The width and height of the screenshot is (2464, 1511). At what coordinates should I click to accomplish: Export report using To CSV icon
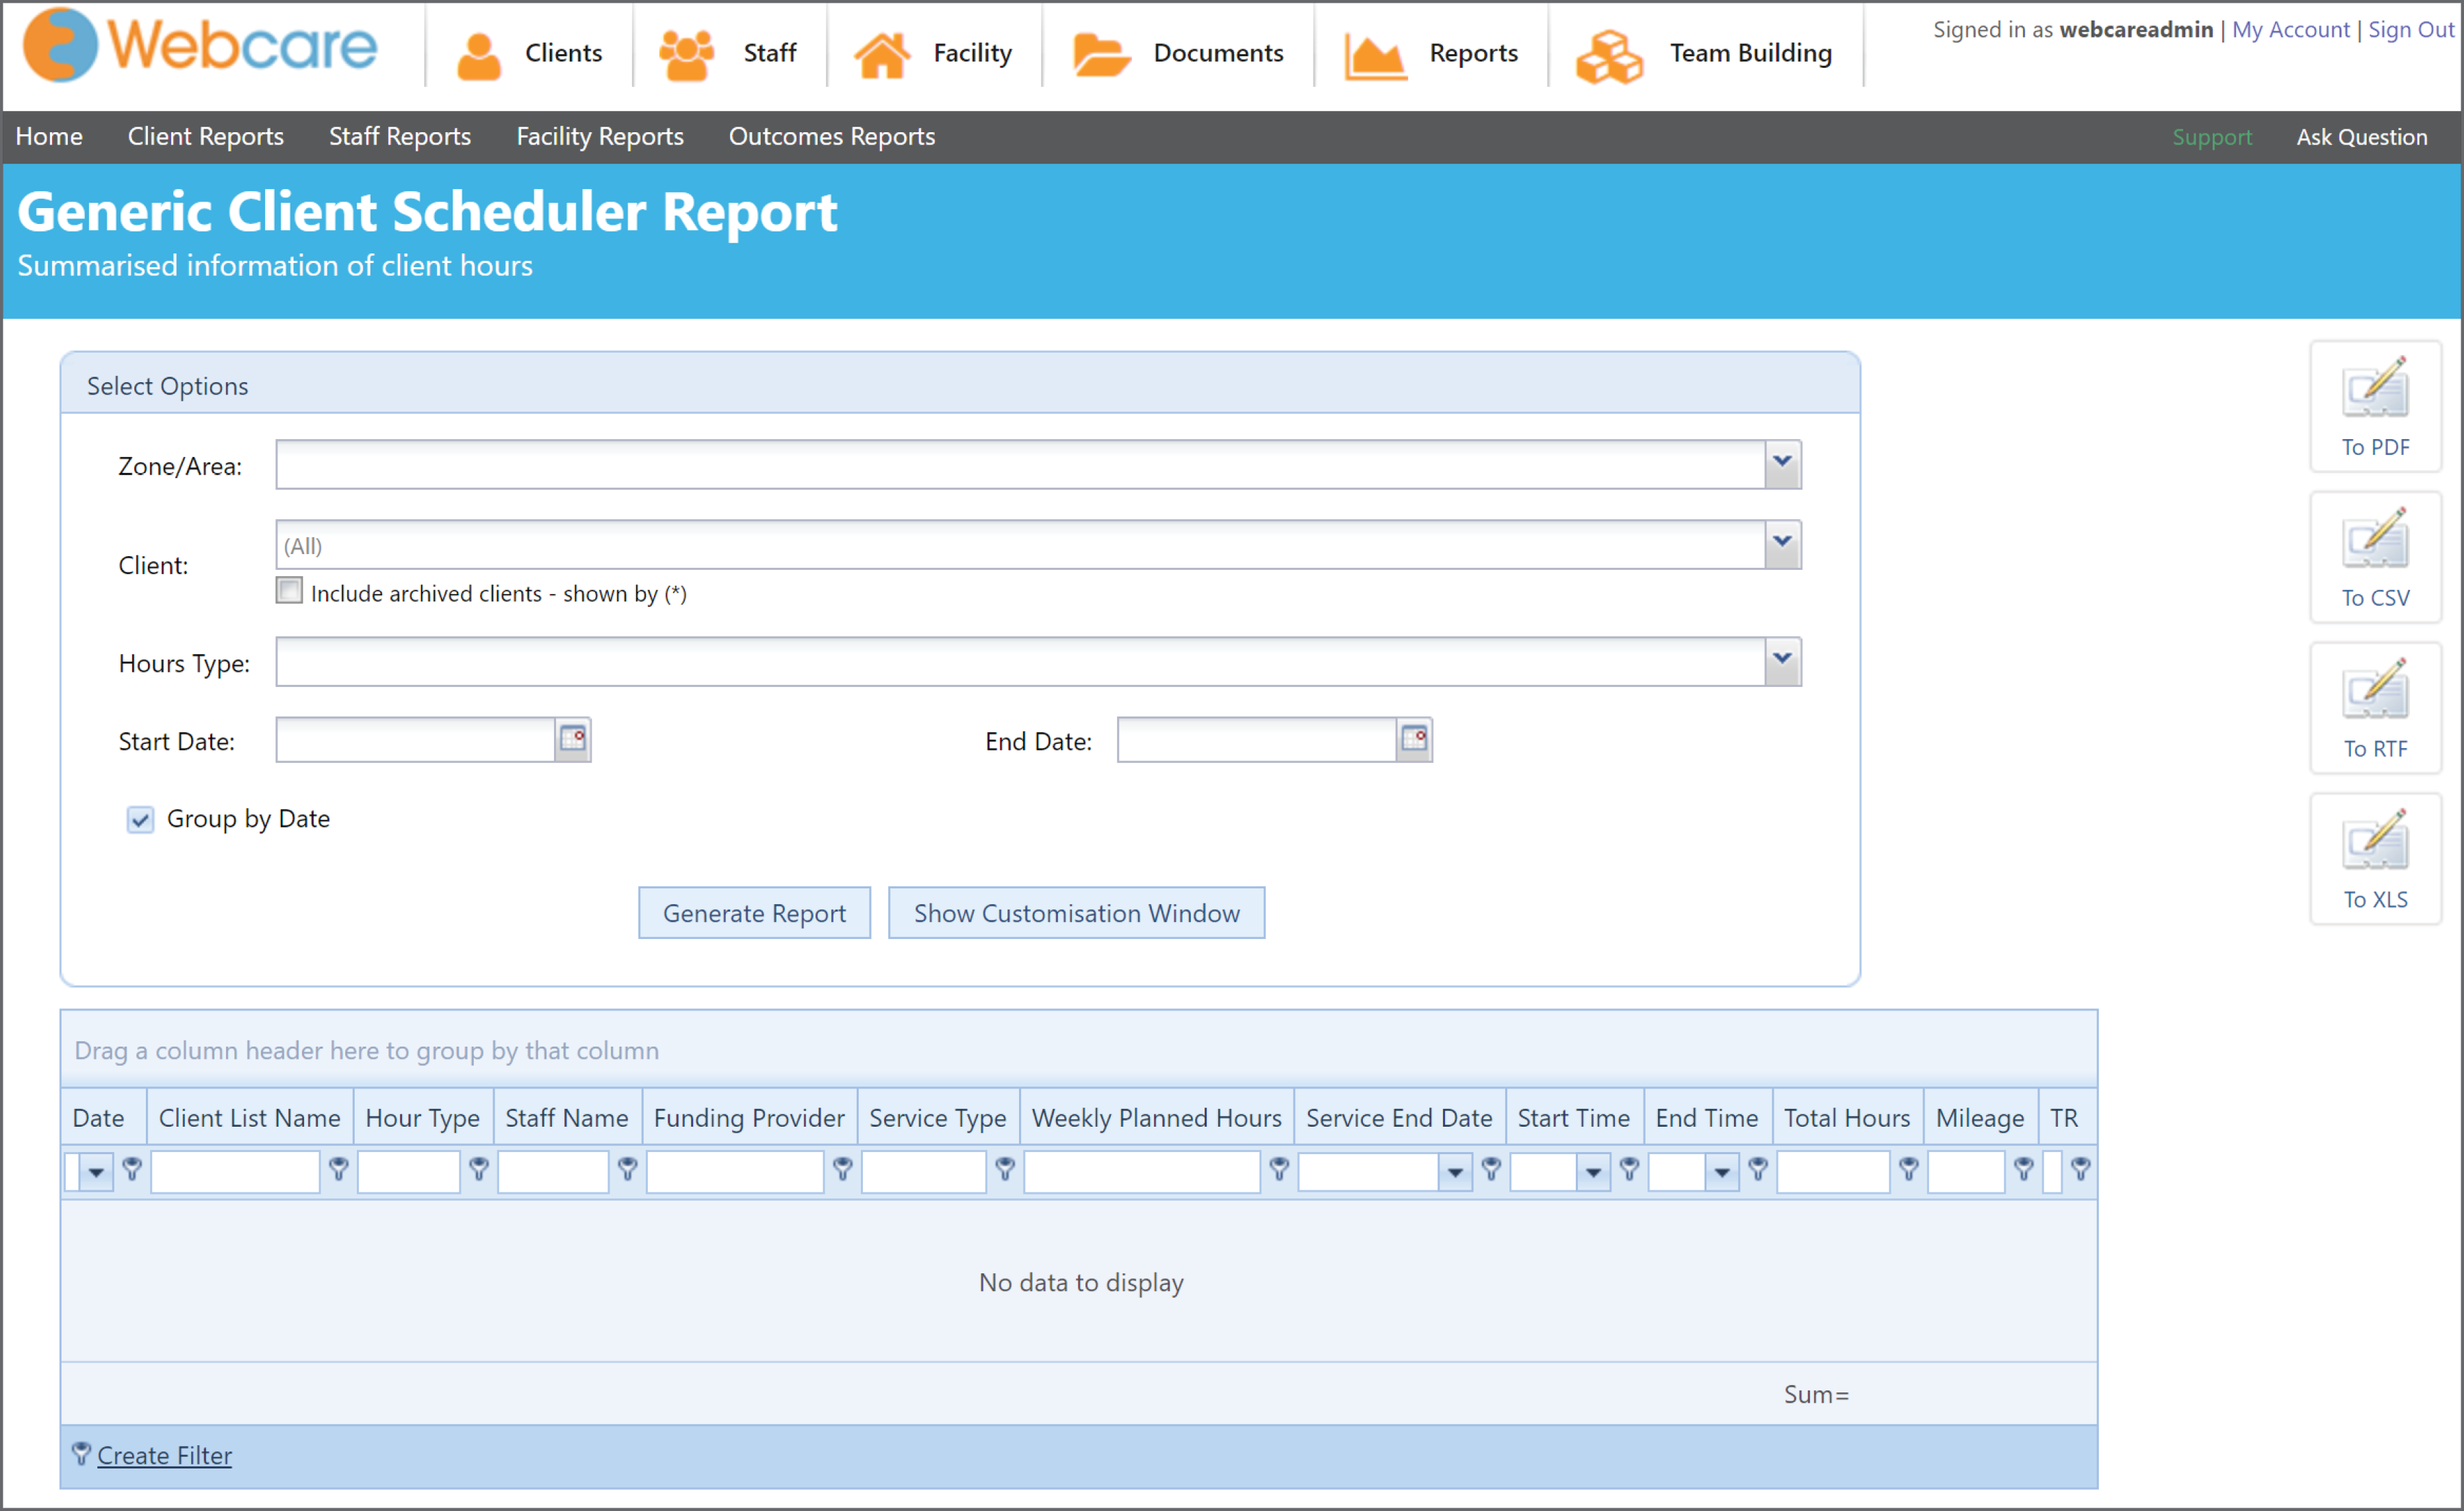2375,556
